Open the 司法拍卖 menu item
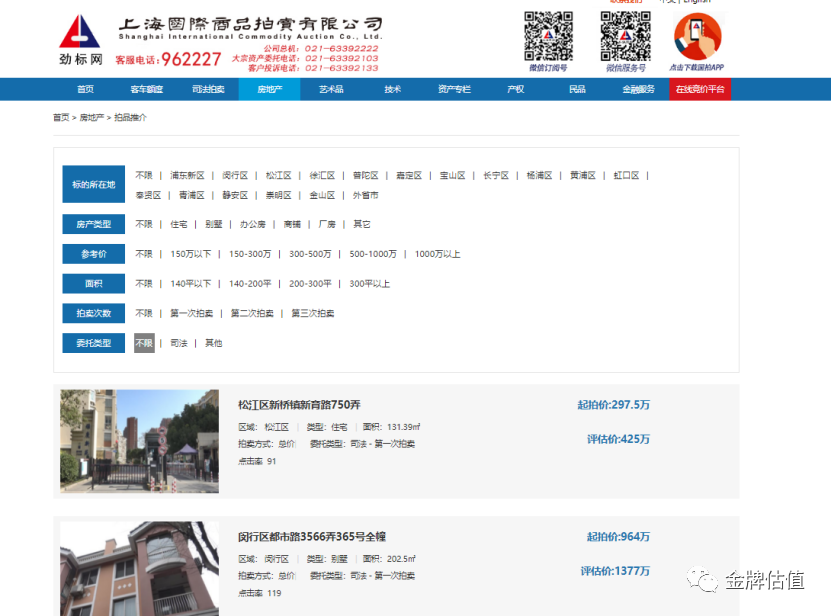Screen dimensions: 831x616 tap(208, 89)
